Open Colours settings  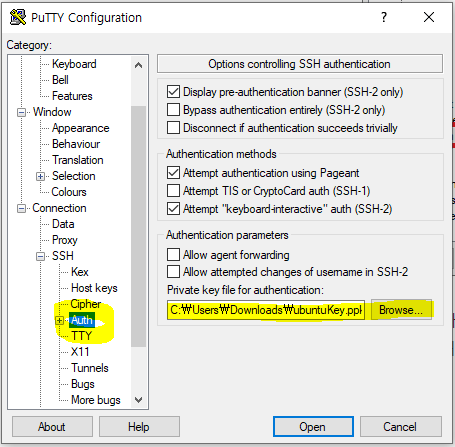click(x=69, y=192)
